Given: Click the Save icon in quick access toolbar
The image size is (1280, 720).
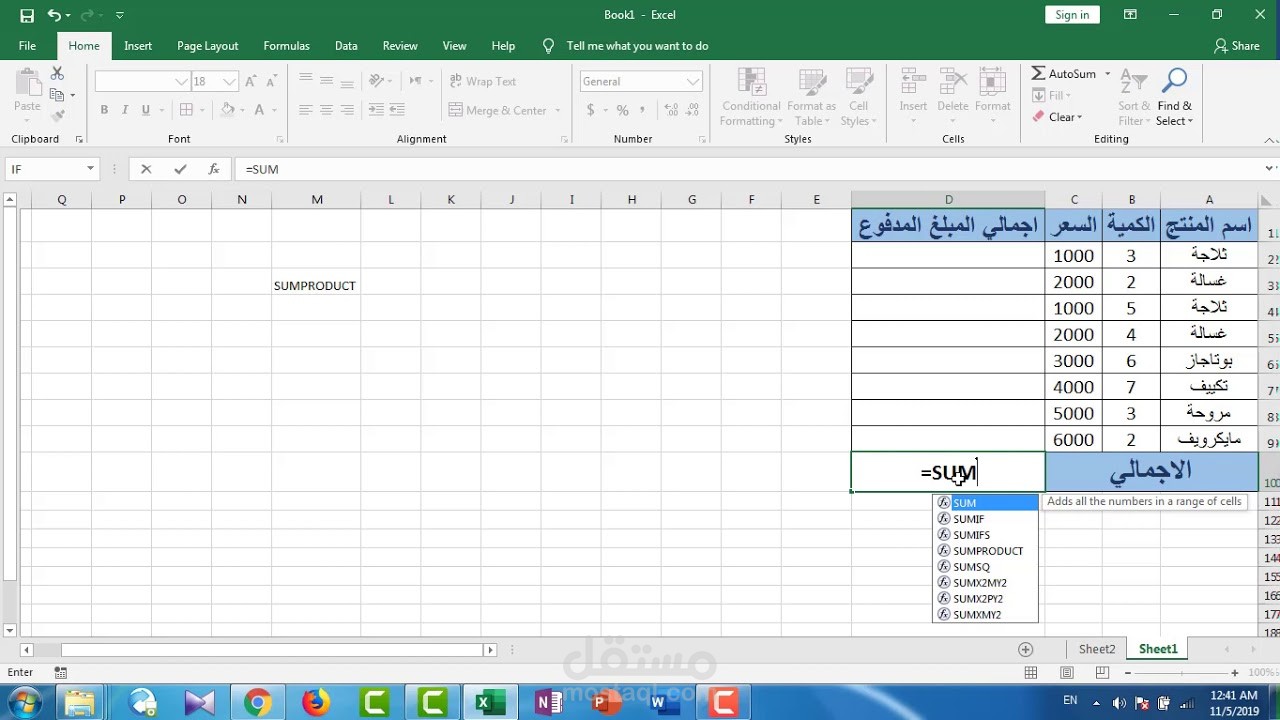Looking at the screenshot, I should (27, 15).
